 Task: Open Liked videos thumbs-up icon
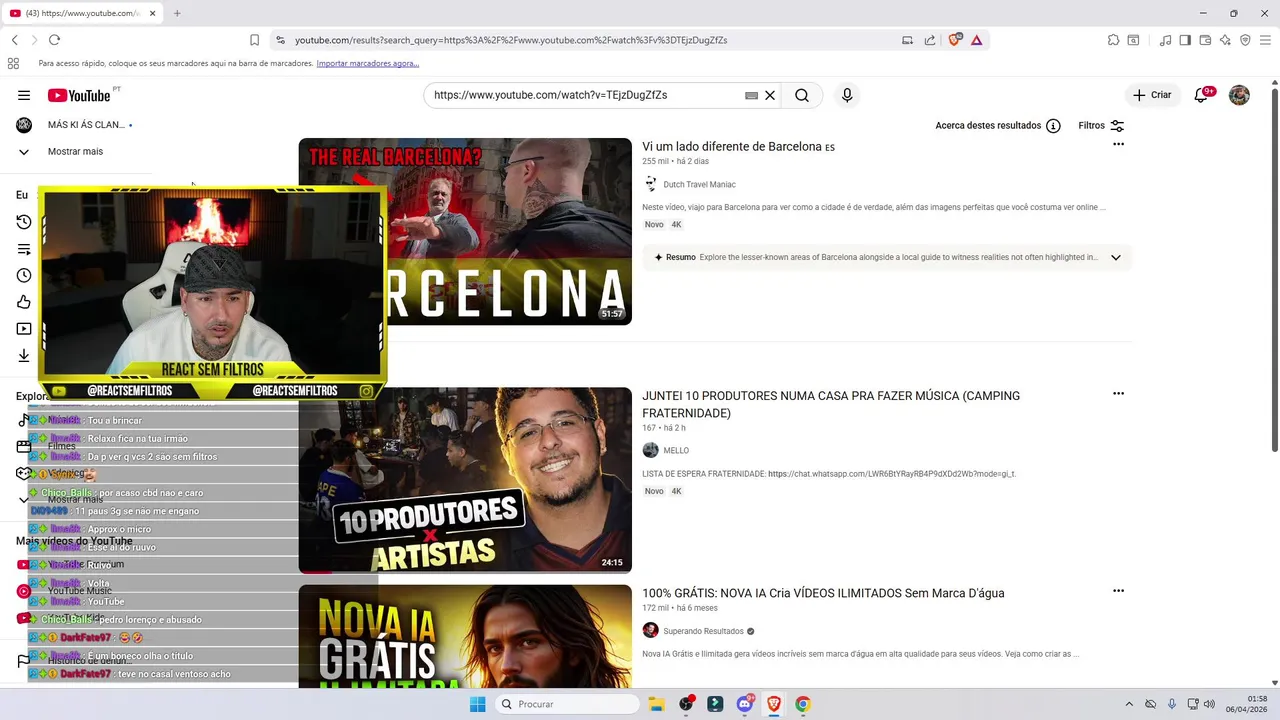coord(24,302)
